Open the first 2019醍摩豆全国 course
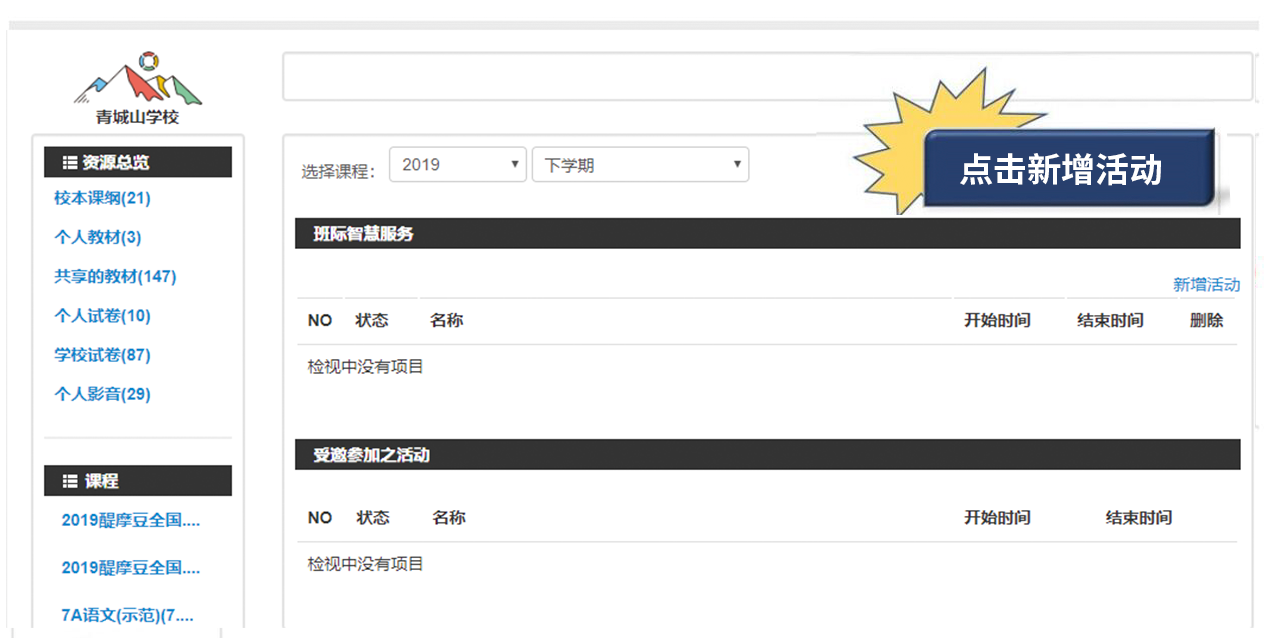 [x=131, y=520]
